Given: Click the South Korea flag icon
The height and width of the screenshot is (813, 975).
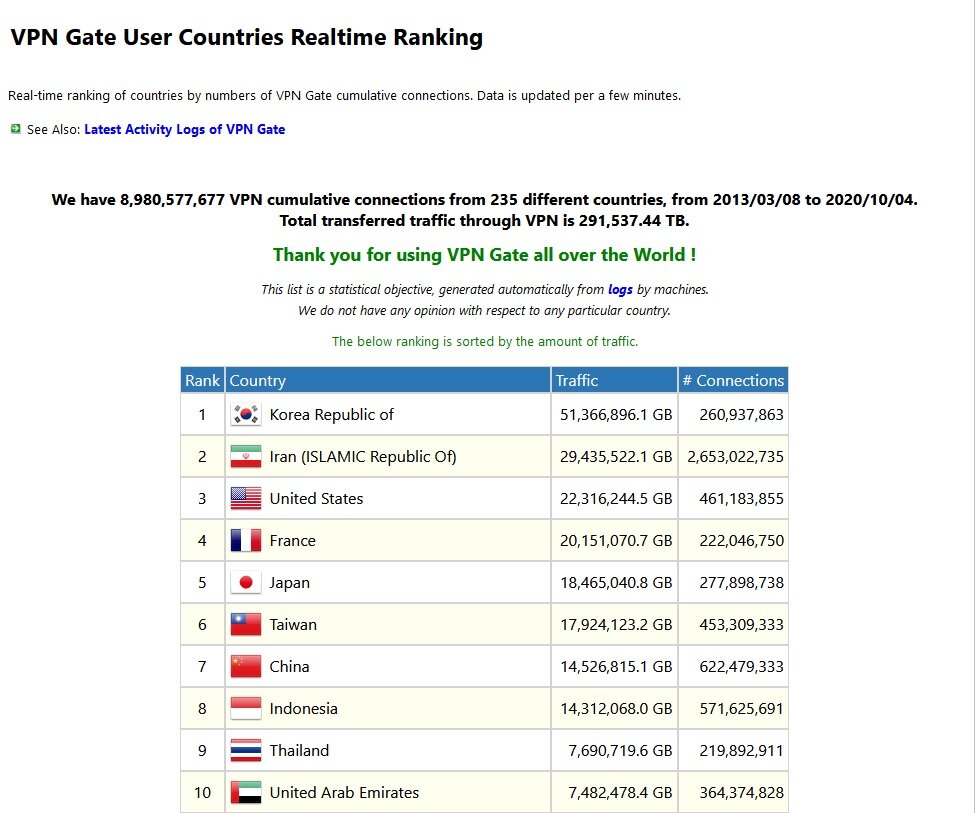Looking at the screenshot, I should point(245,415).
